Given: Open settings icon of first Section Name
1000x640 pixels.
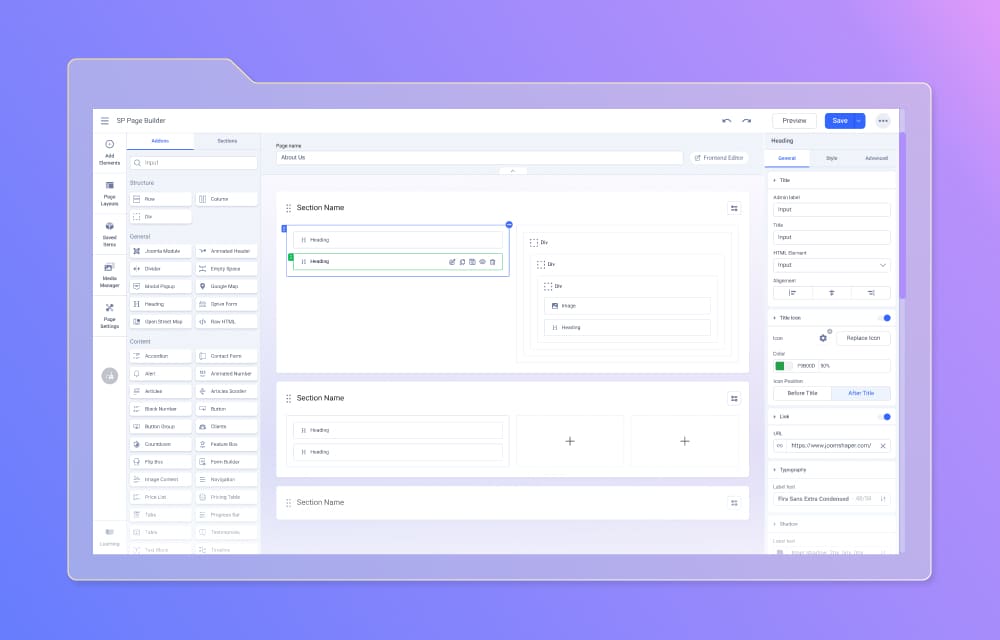Looking at the screenshot, I should click(734, 208).
